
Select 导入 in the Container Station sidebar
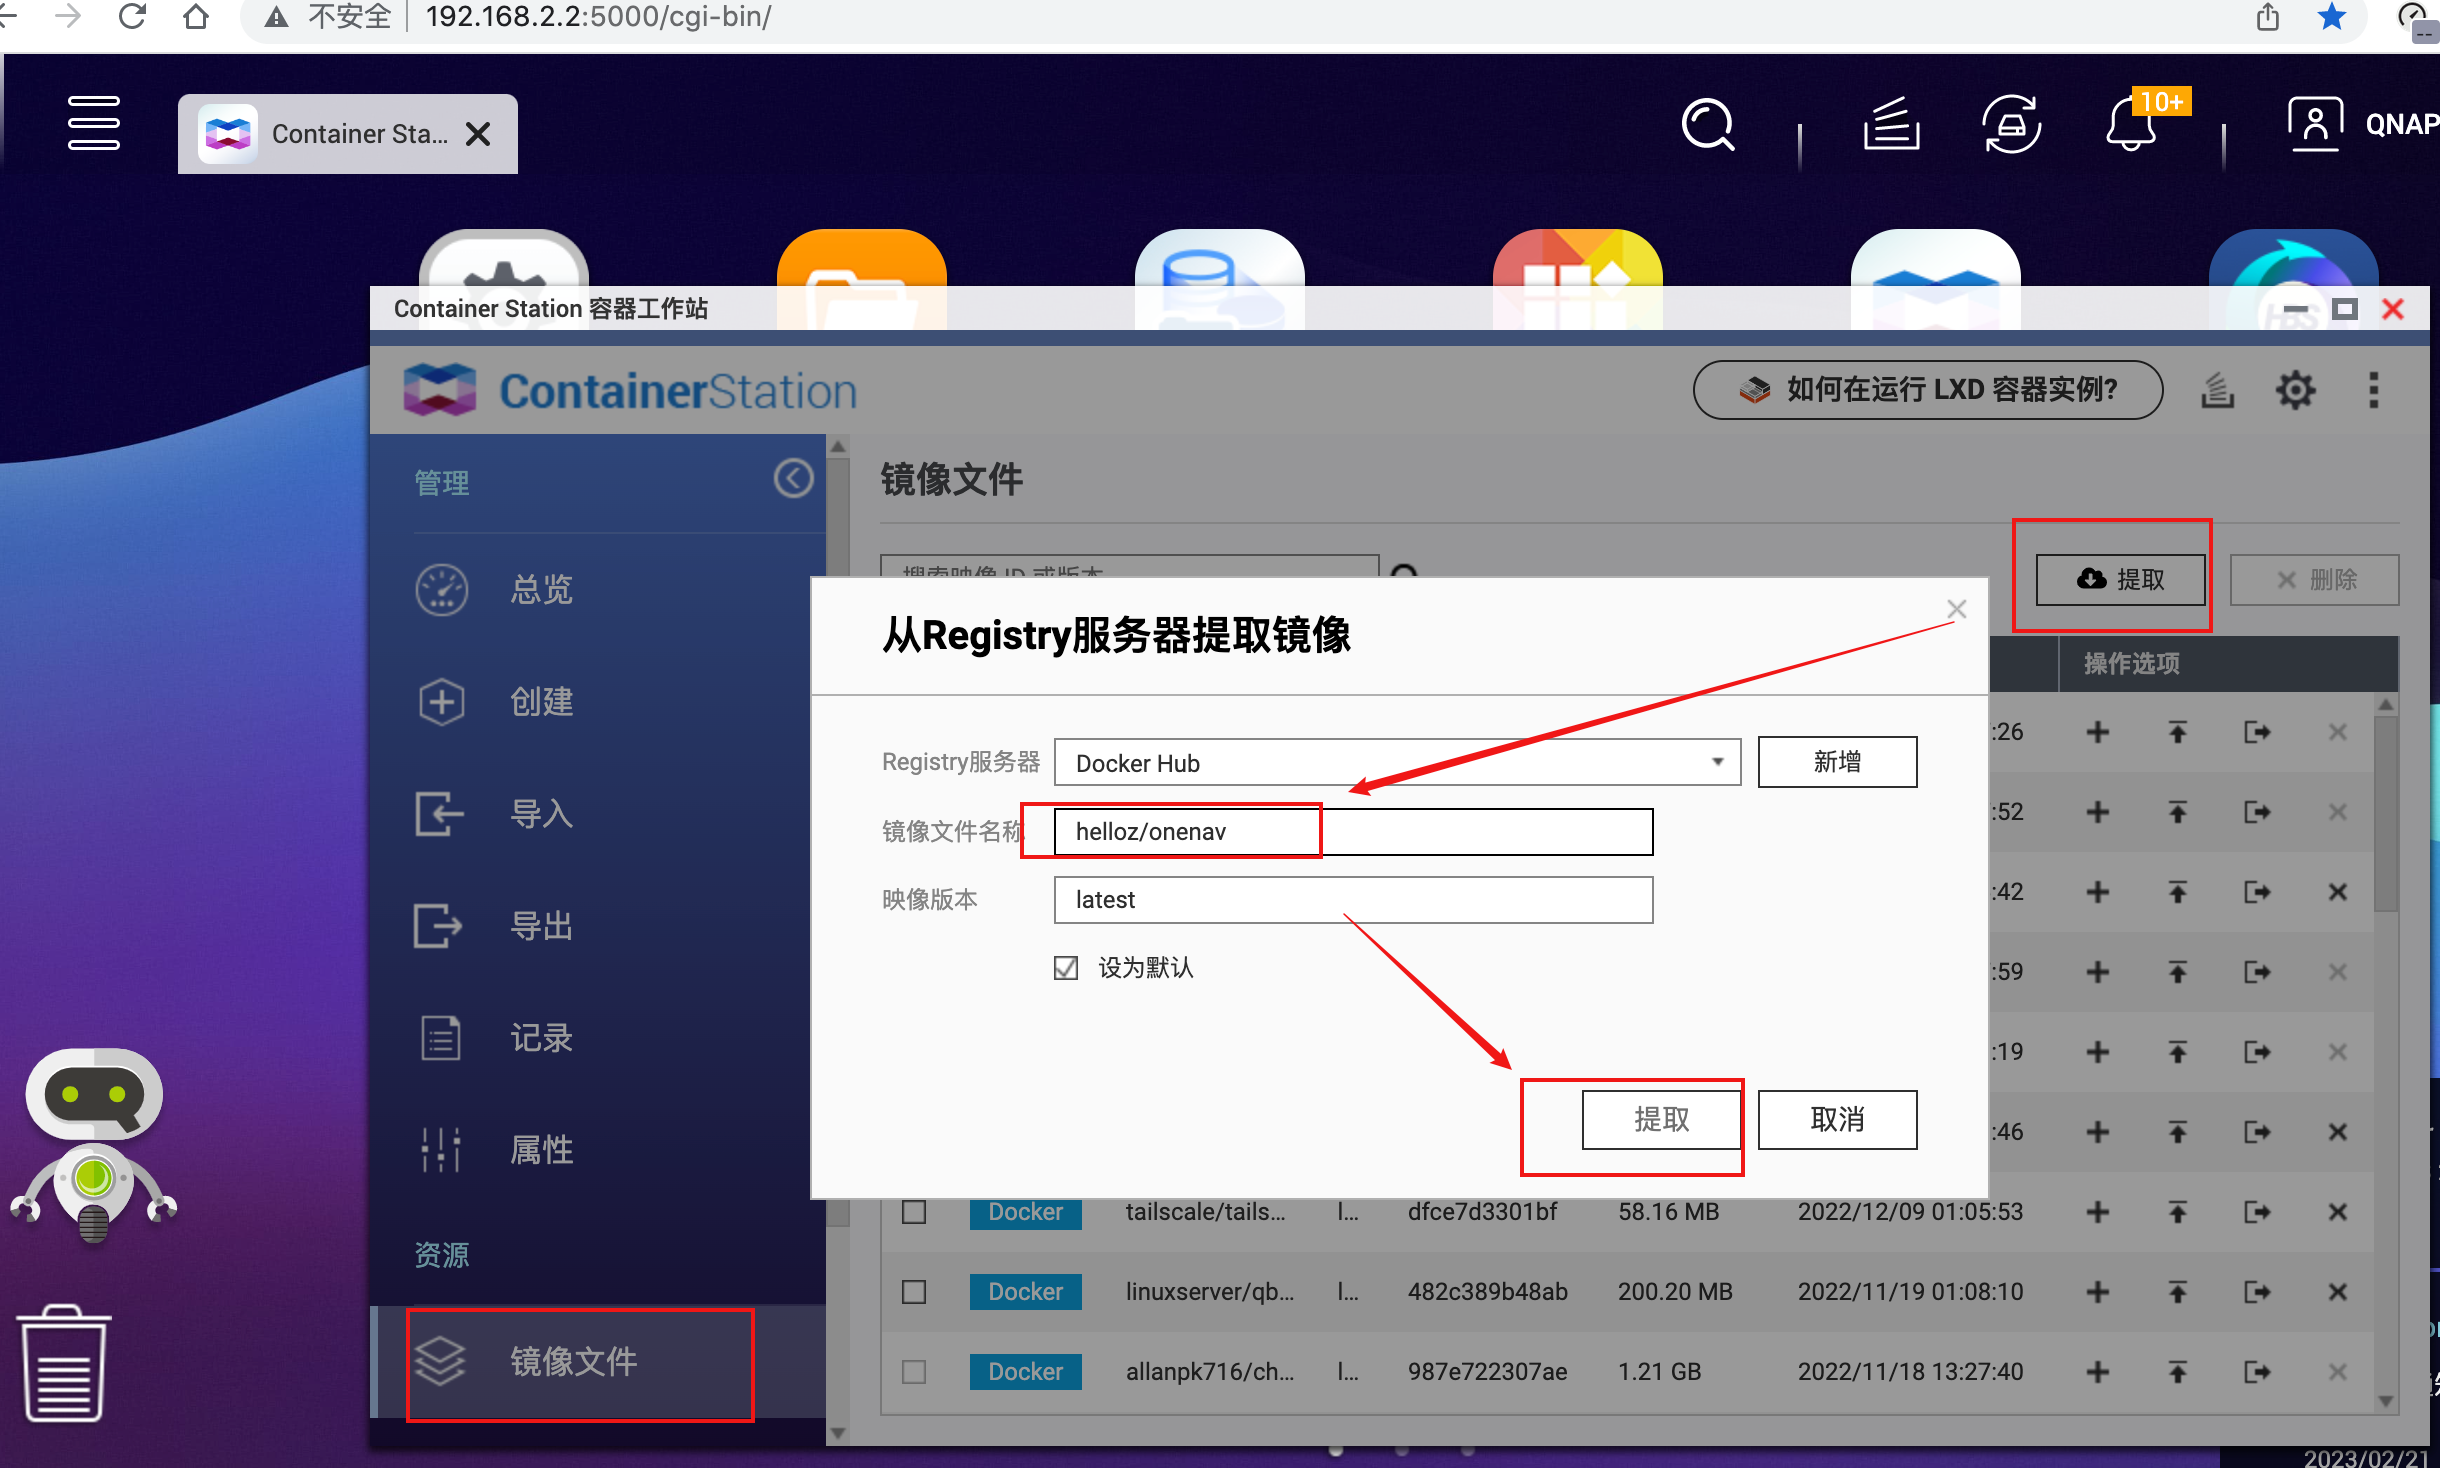[x=540, y=814]
